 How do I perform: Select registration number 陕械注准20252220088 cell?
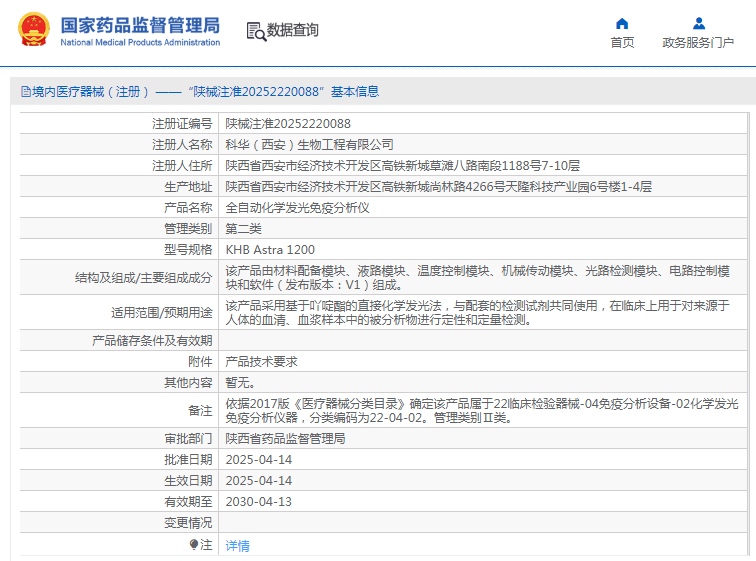coord(288,124)
